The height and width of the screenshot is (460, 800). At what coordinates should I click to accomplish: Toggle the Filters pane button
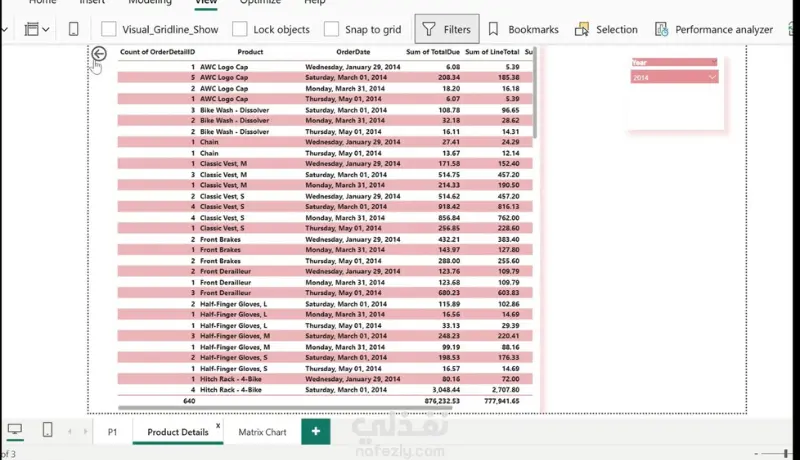click(x=446, y=29)
